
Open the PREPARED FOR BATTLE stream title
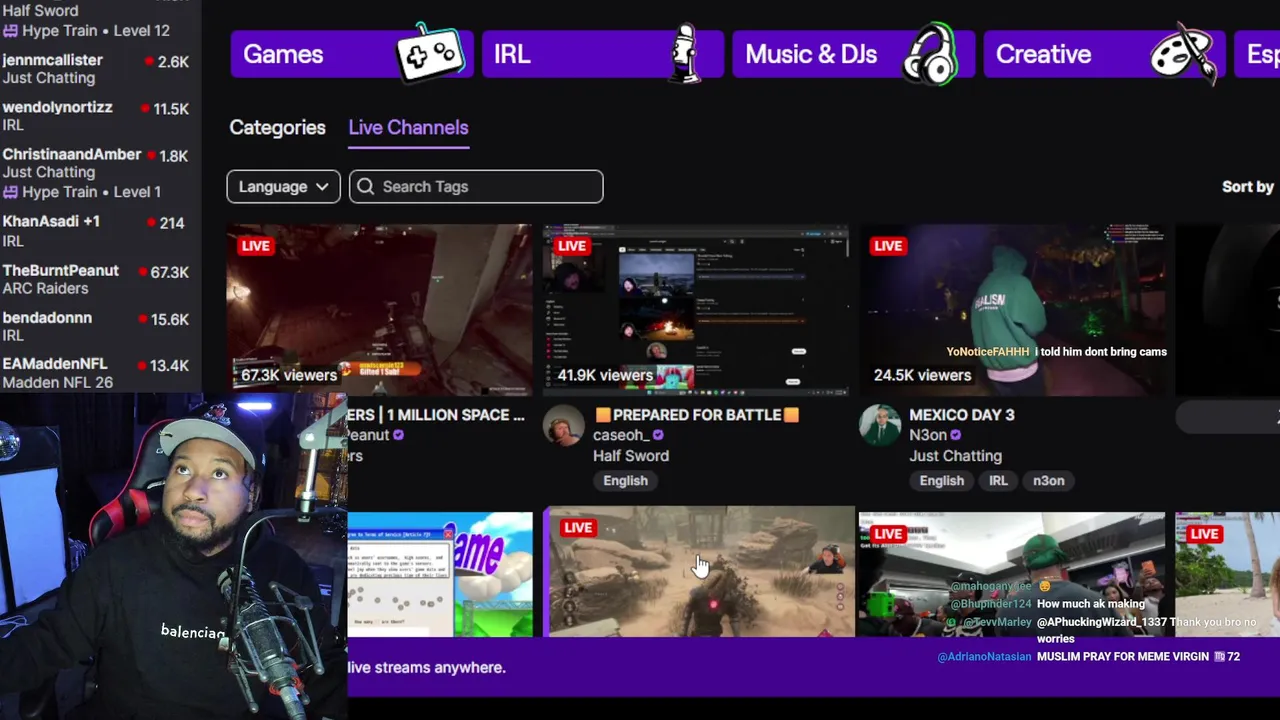[696, 414]
